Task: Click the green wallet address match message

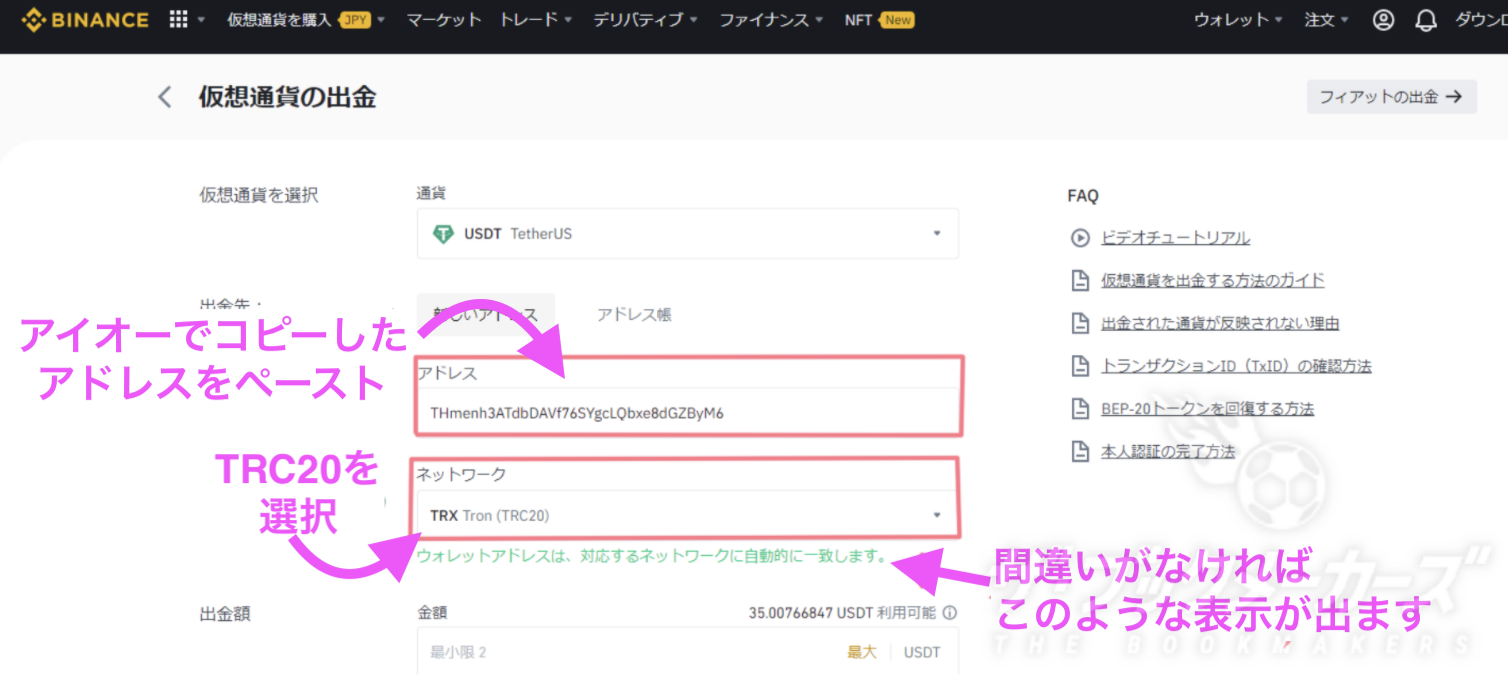Action: coord(652,555)
